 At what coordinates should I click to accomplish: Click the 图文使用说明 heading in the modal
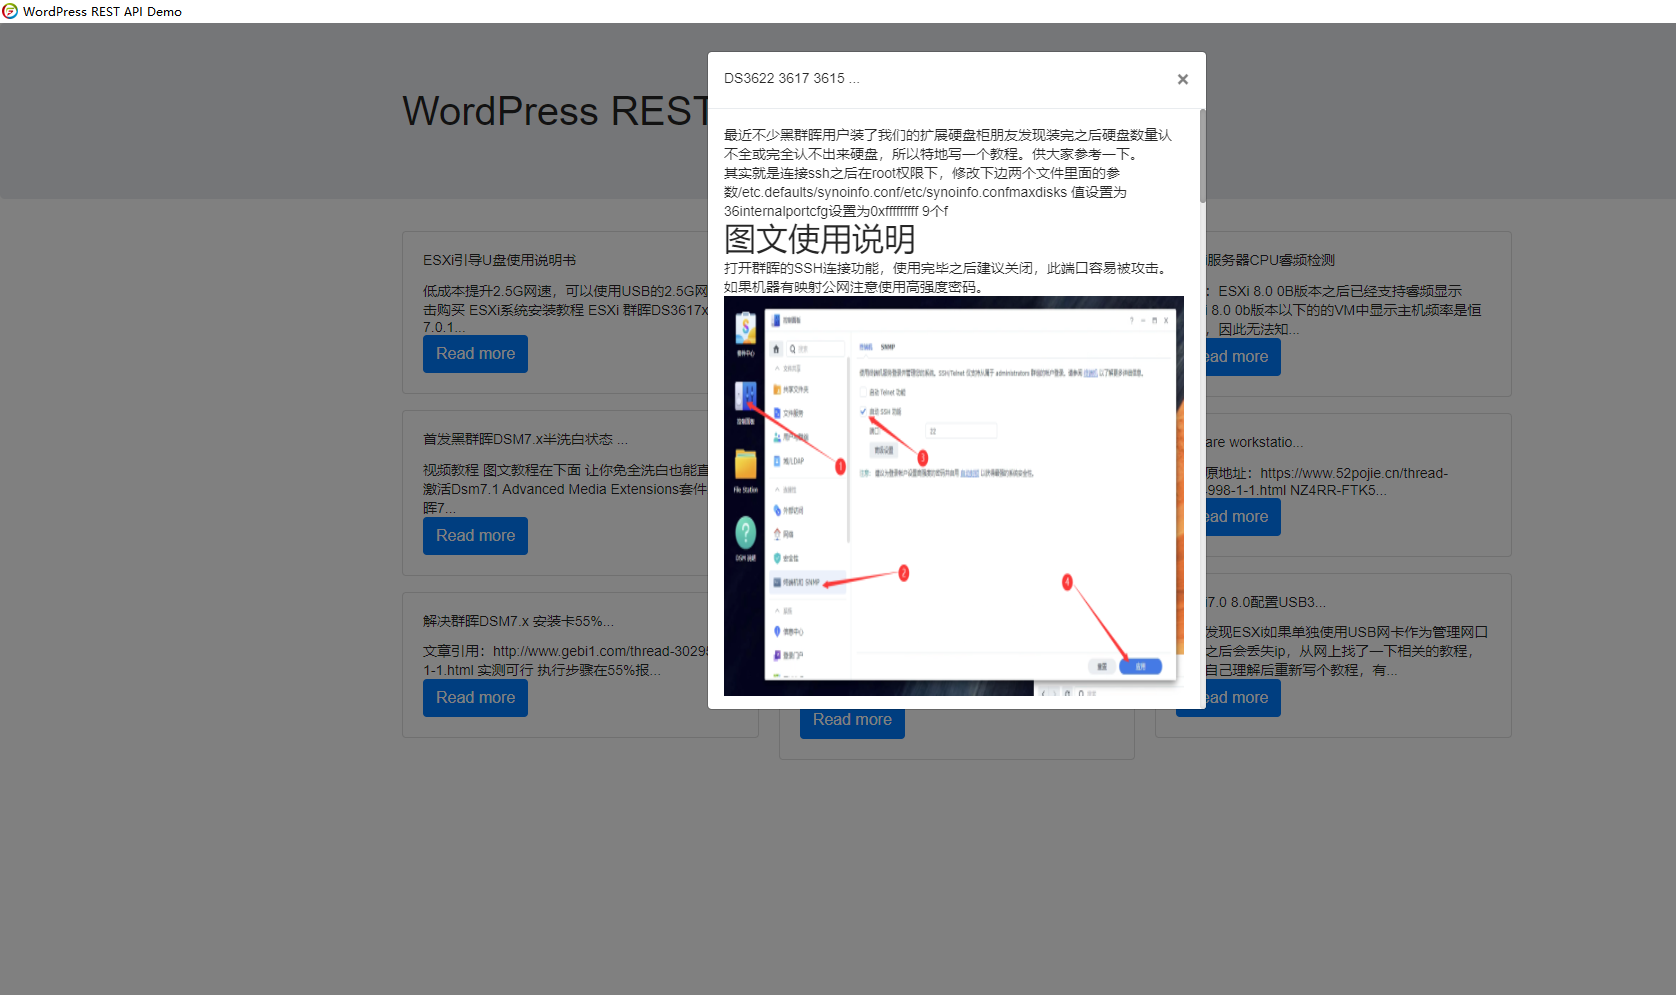click(820, 239)
